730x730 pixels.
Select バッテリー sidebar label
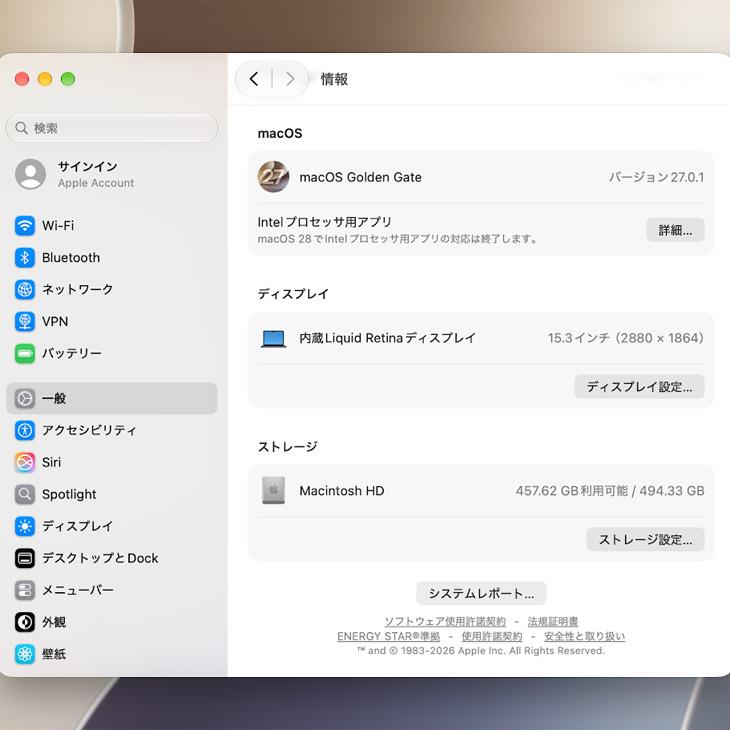[72, 353]
